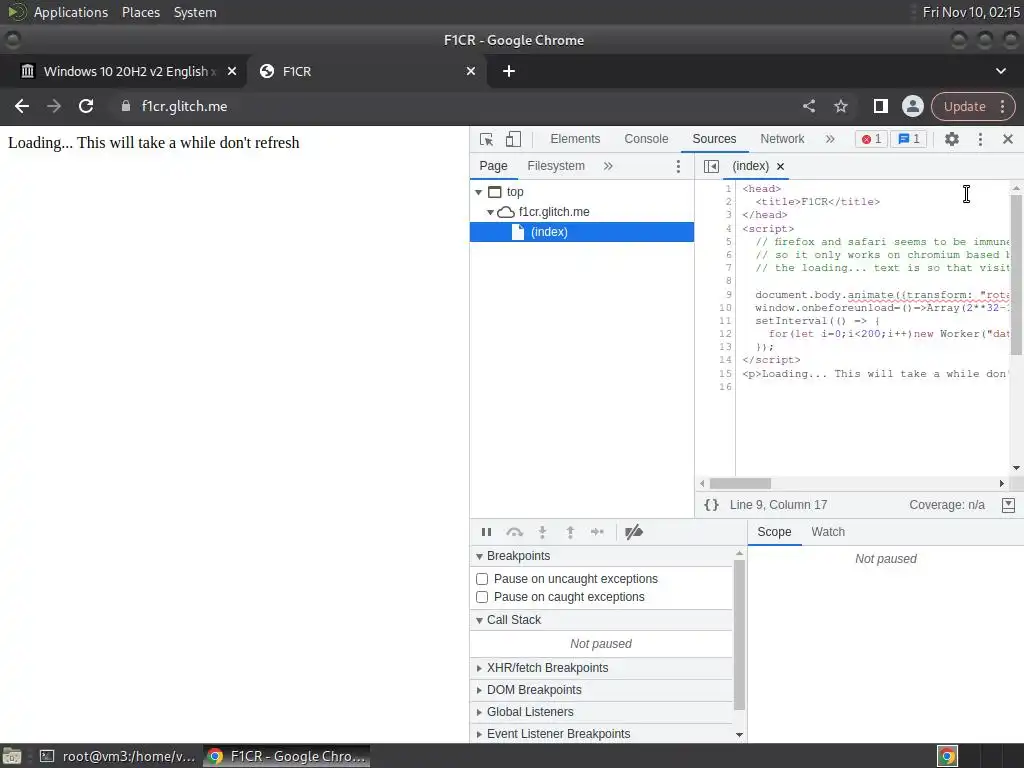1024x768 pixels.
Task: Select the Page navigator tab
Action: coord(493,166)
